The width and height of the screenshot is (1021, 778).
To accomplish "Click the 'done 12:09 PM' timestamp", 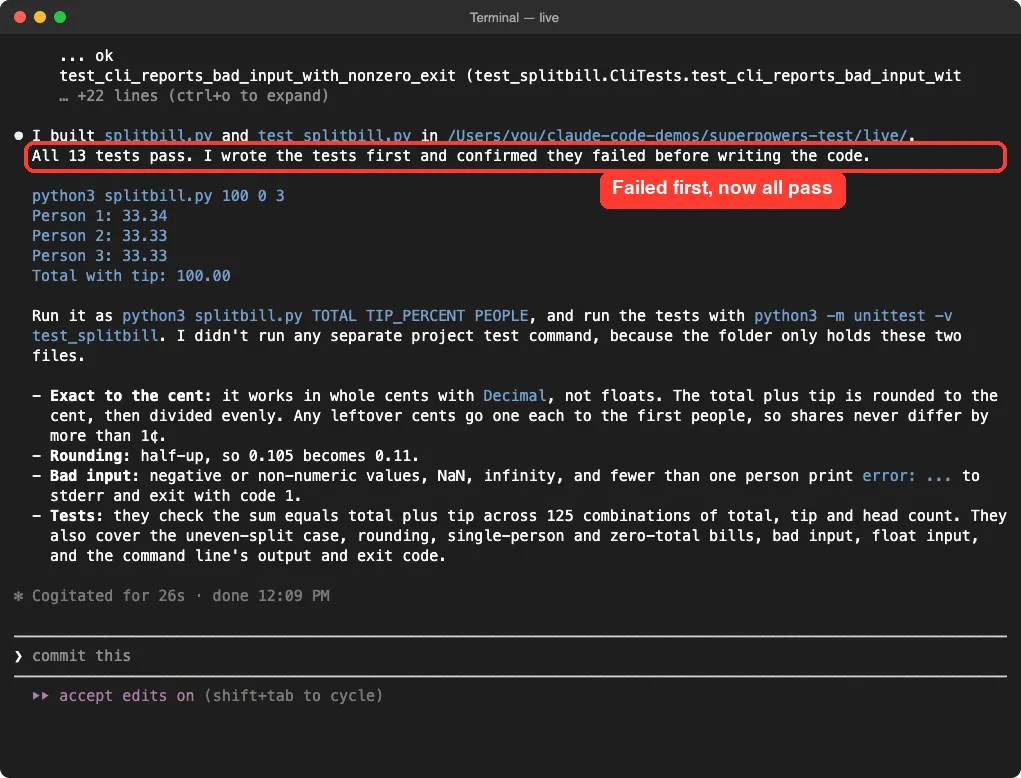I will [x=271, y=596].
